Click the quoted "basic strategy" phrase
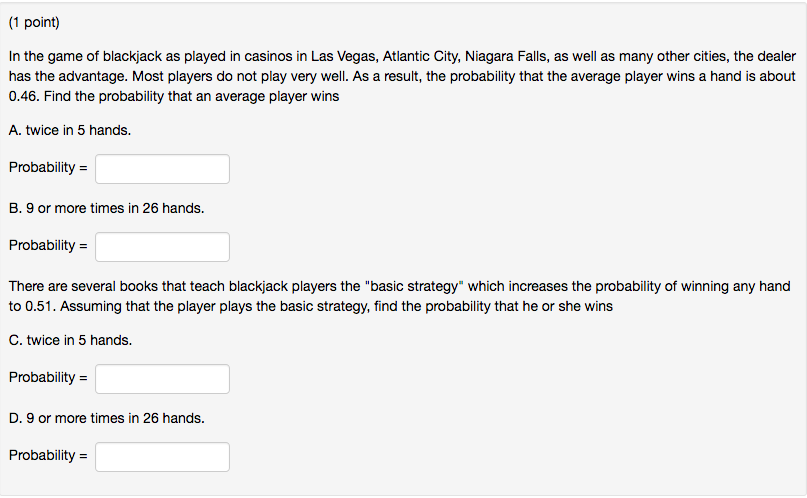807x498 pixels. coord(414,286)
